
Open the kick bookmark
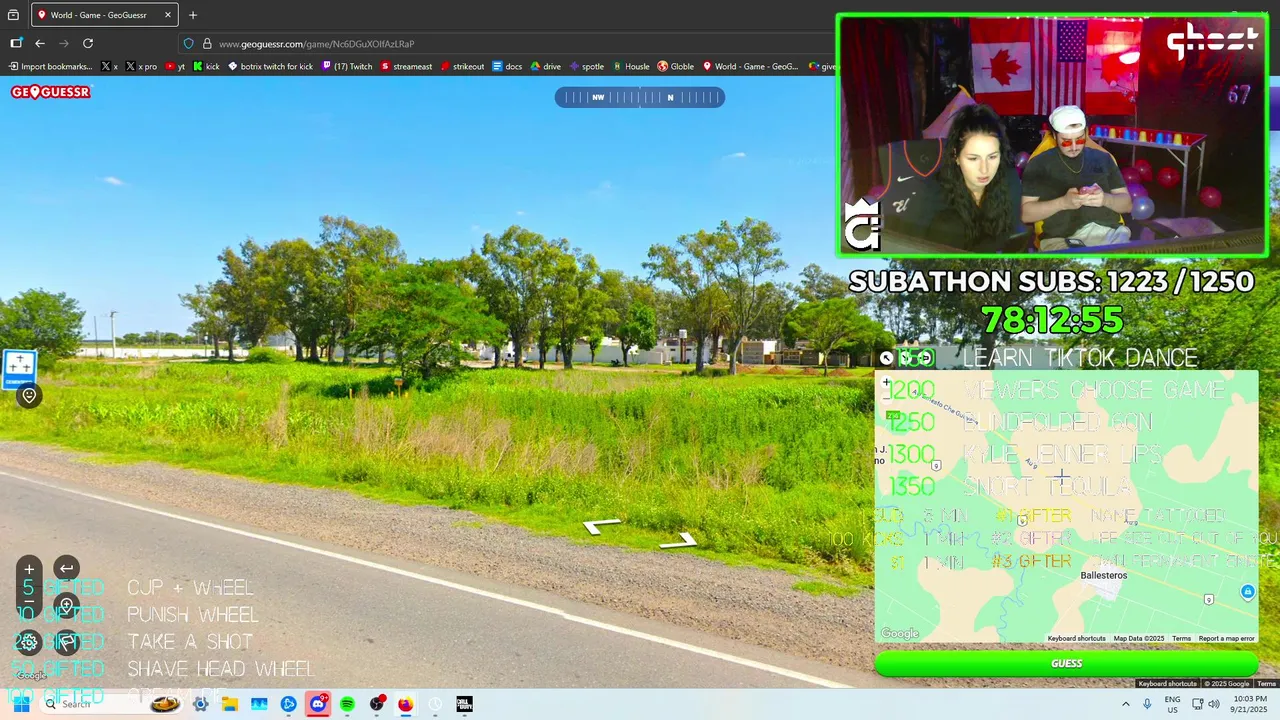point(206,67)
